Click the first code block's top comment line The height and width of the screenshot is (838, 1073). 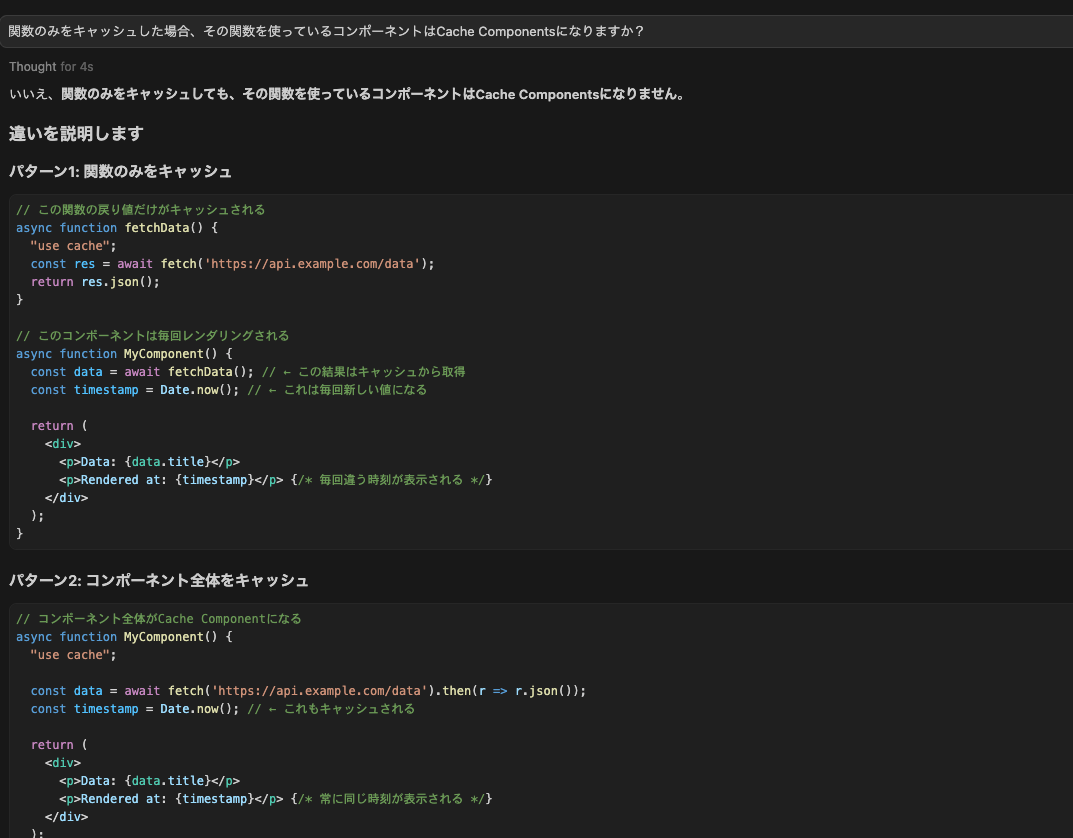tap(141, 210)
